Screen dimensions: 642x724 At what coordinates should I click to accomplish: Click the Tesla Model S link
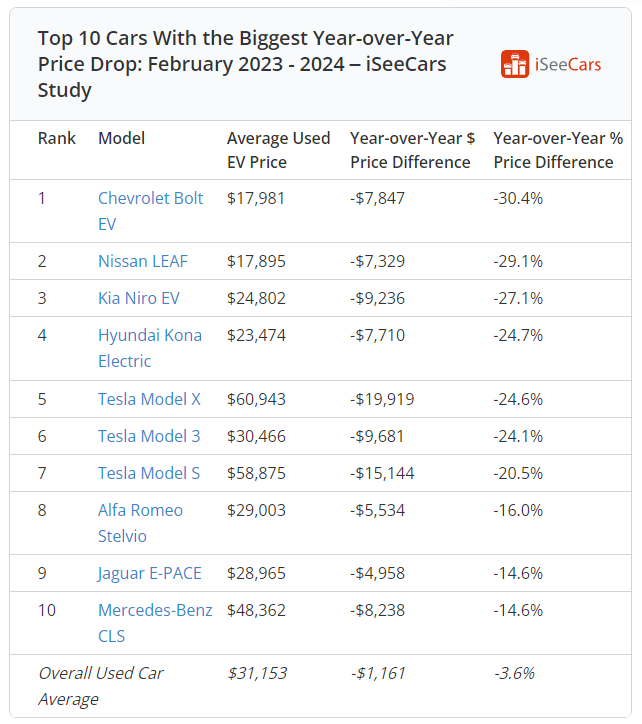click(x=149, y=473)
